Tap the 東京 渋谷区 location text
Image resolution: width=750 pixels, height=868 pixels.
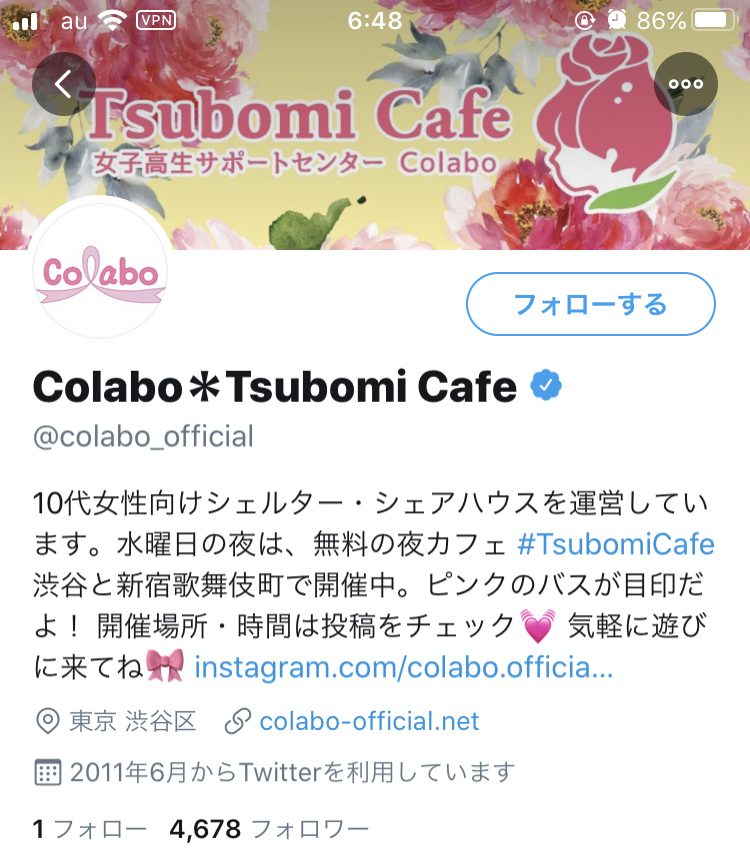click(x=133, y=721)
